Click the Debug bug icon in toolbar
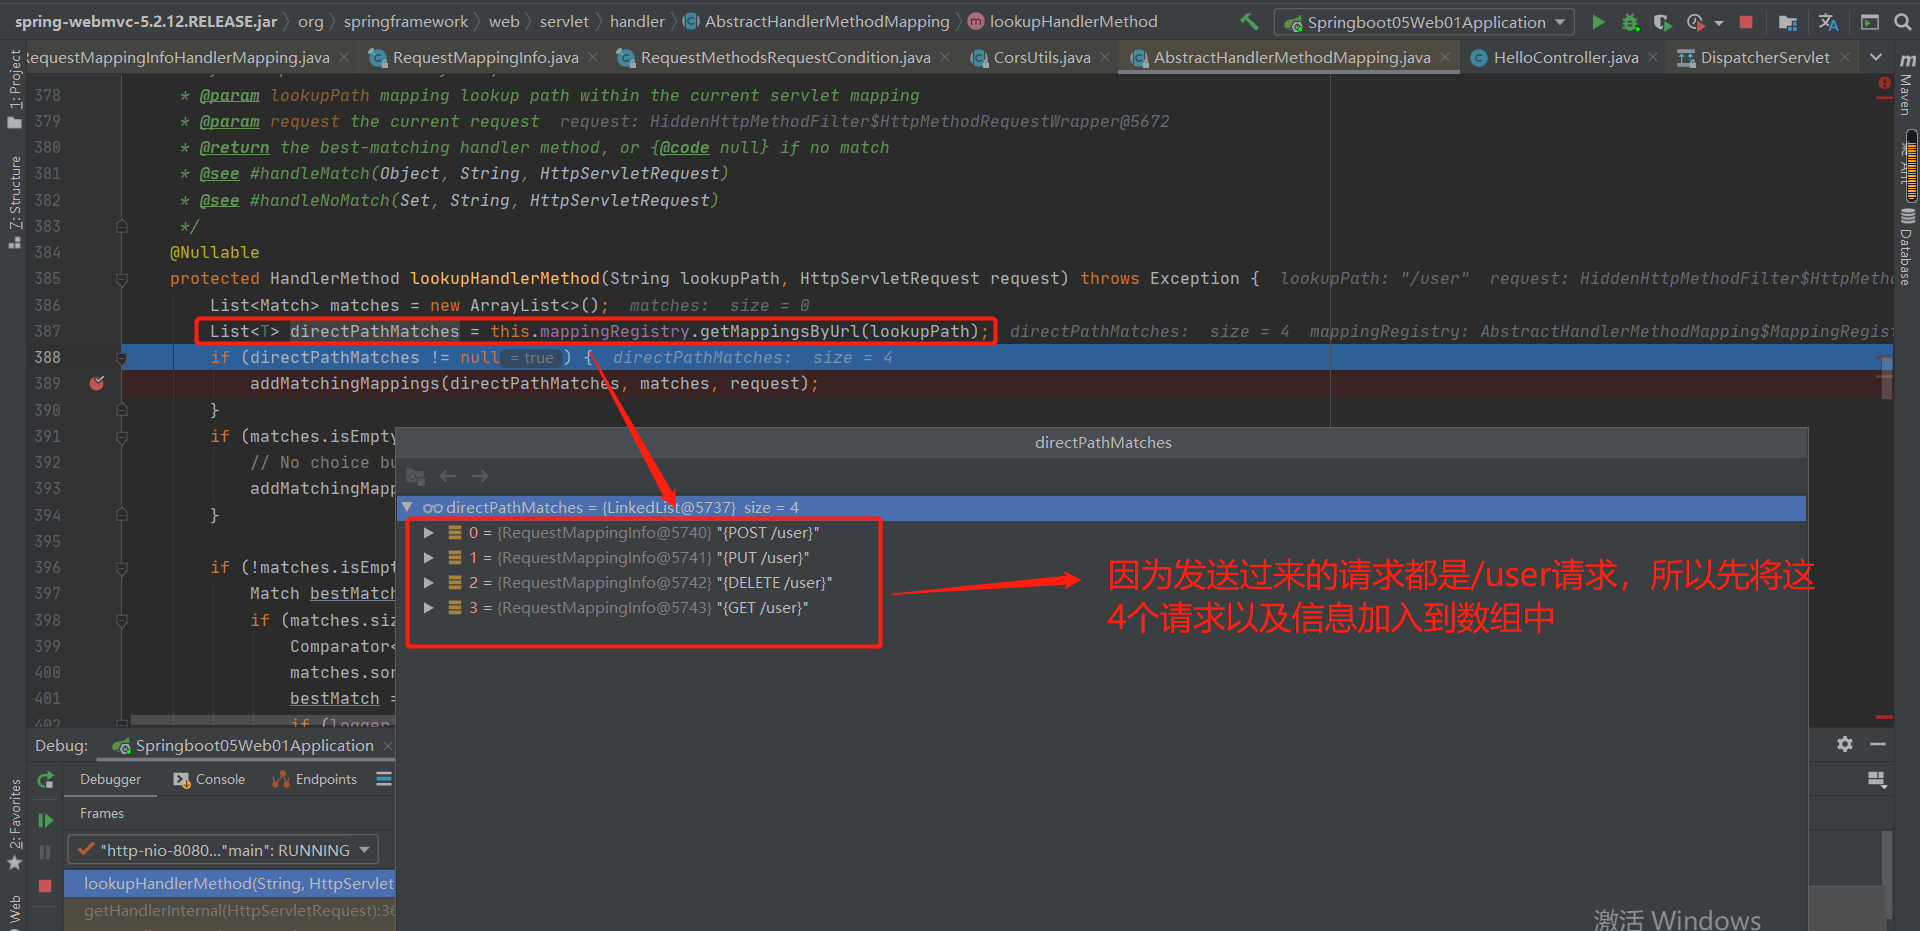1920x931 pixels. coord(1630,22)
